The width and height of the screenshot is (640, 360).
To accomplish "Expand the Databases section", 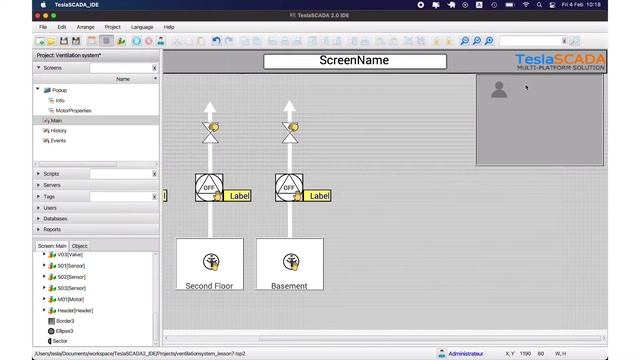I will coord(38,219).
